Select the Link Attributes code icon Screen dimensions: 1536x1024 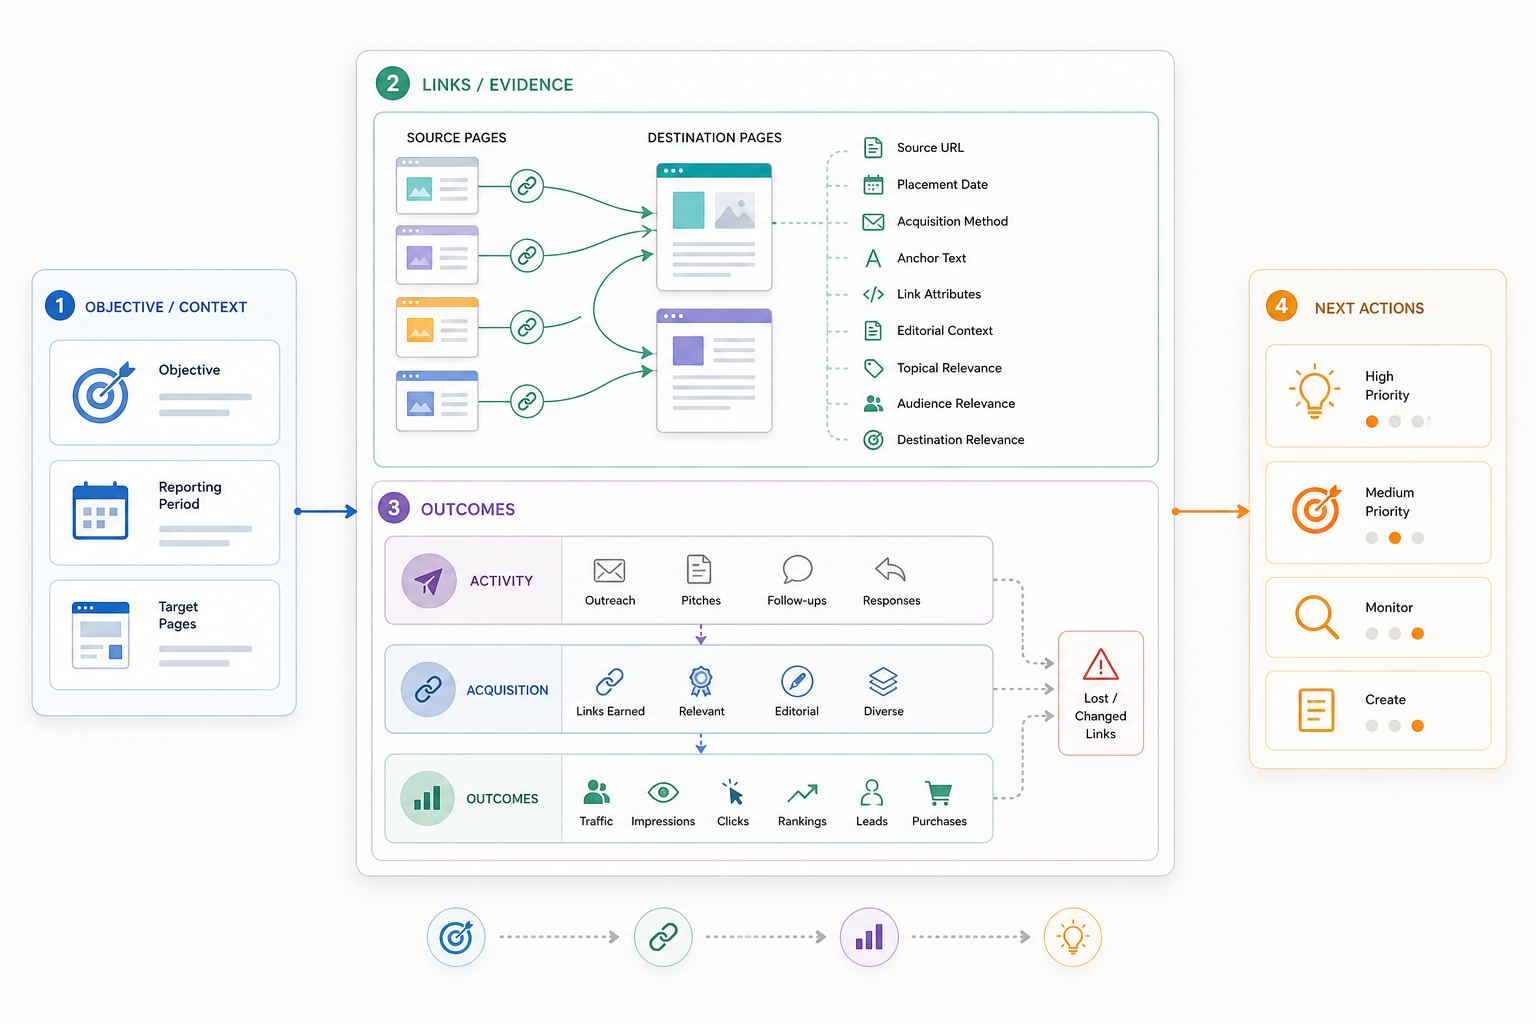(x=873, y=294)
